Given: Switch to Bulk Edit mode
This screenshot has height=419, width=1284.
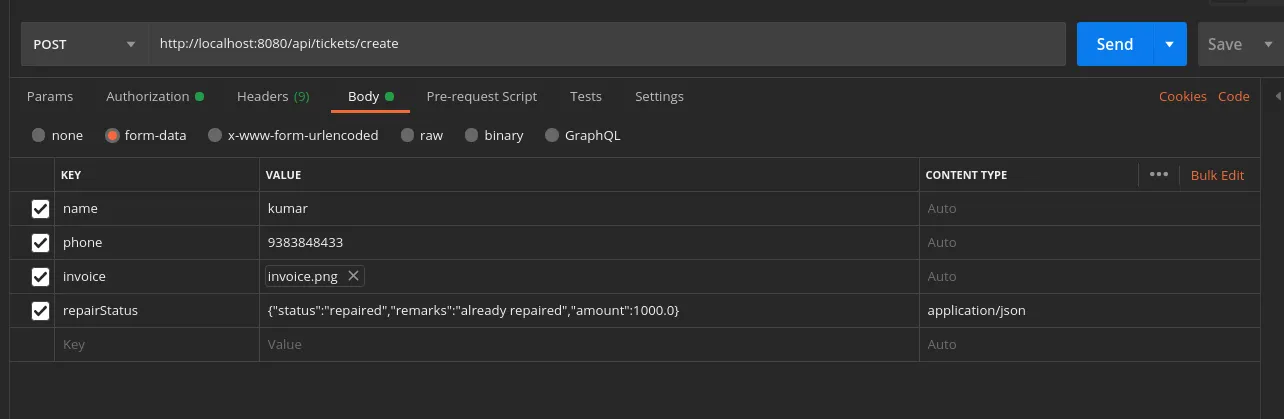Looking at the screenshot, I should pos(1217,175).
